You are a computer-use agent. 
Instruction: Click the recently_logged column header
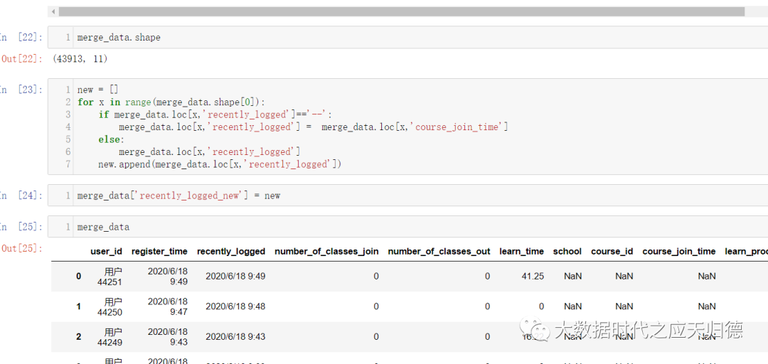(231, 251)
